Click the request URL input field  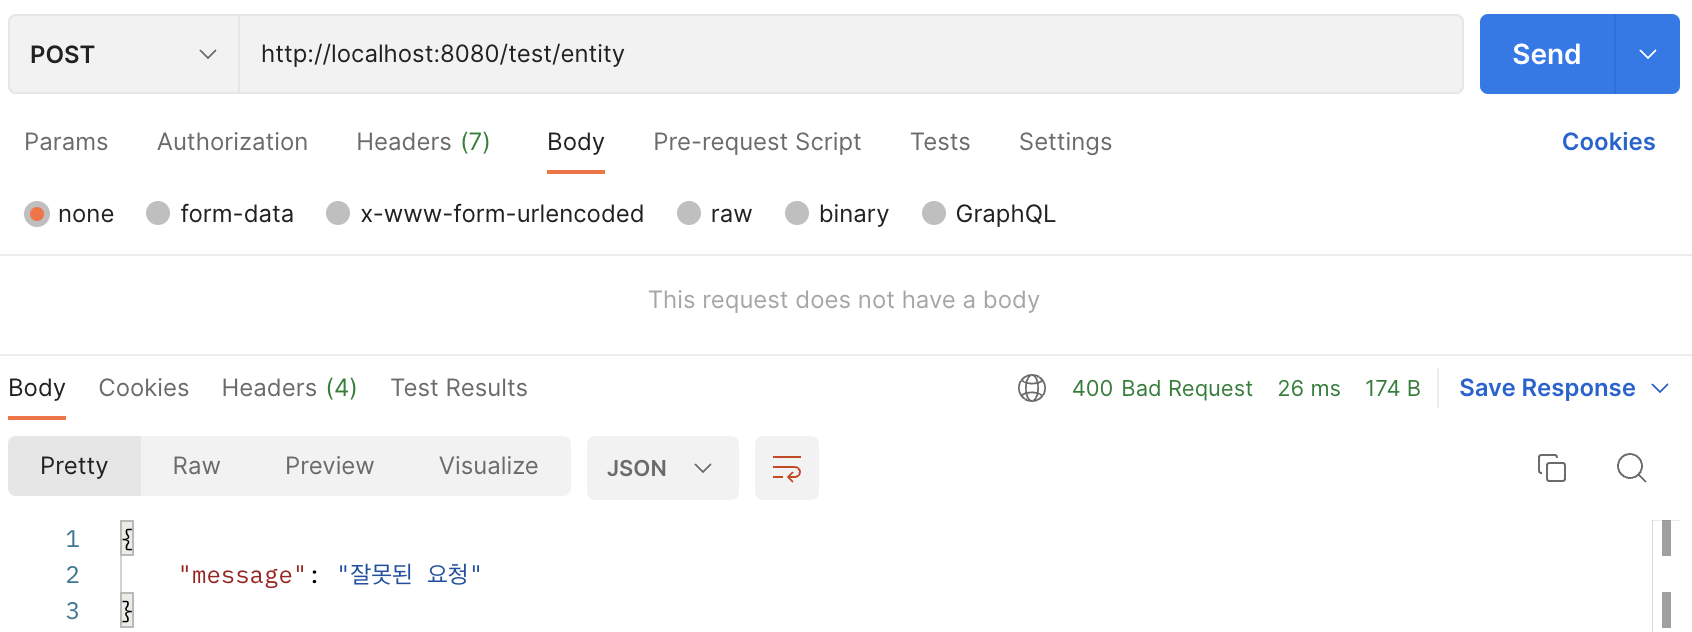(850, 54)
